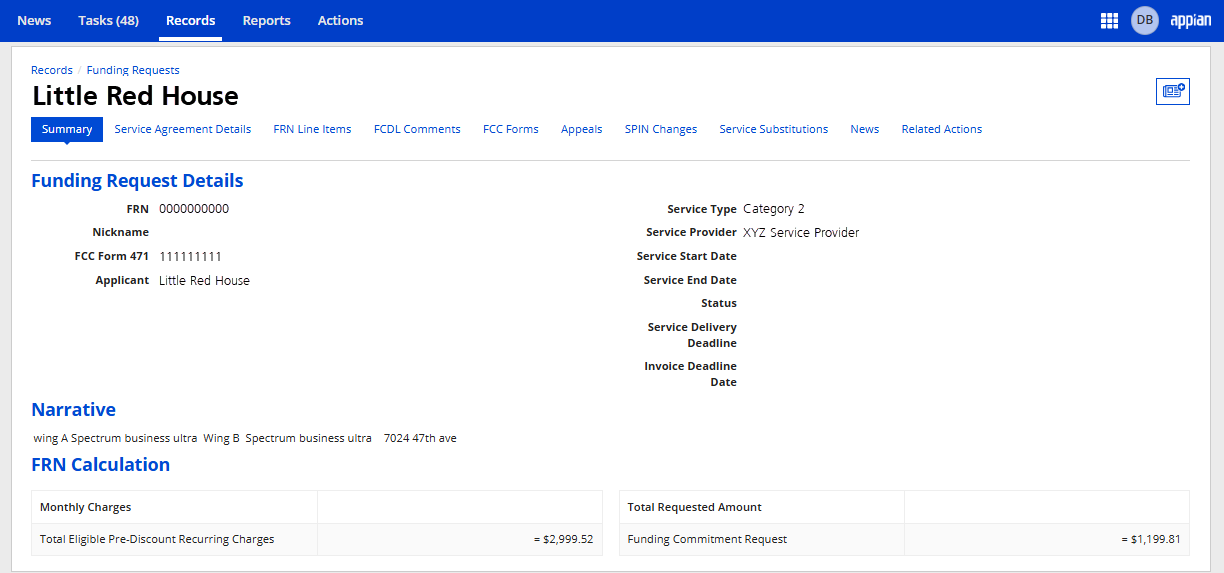Open the Reports section

tap(267, 20)
